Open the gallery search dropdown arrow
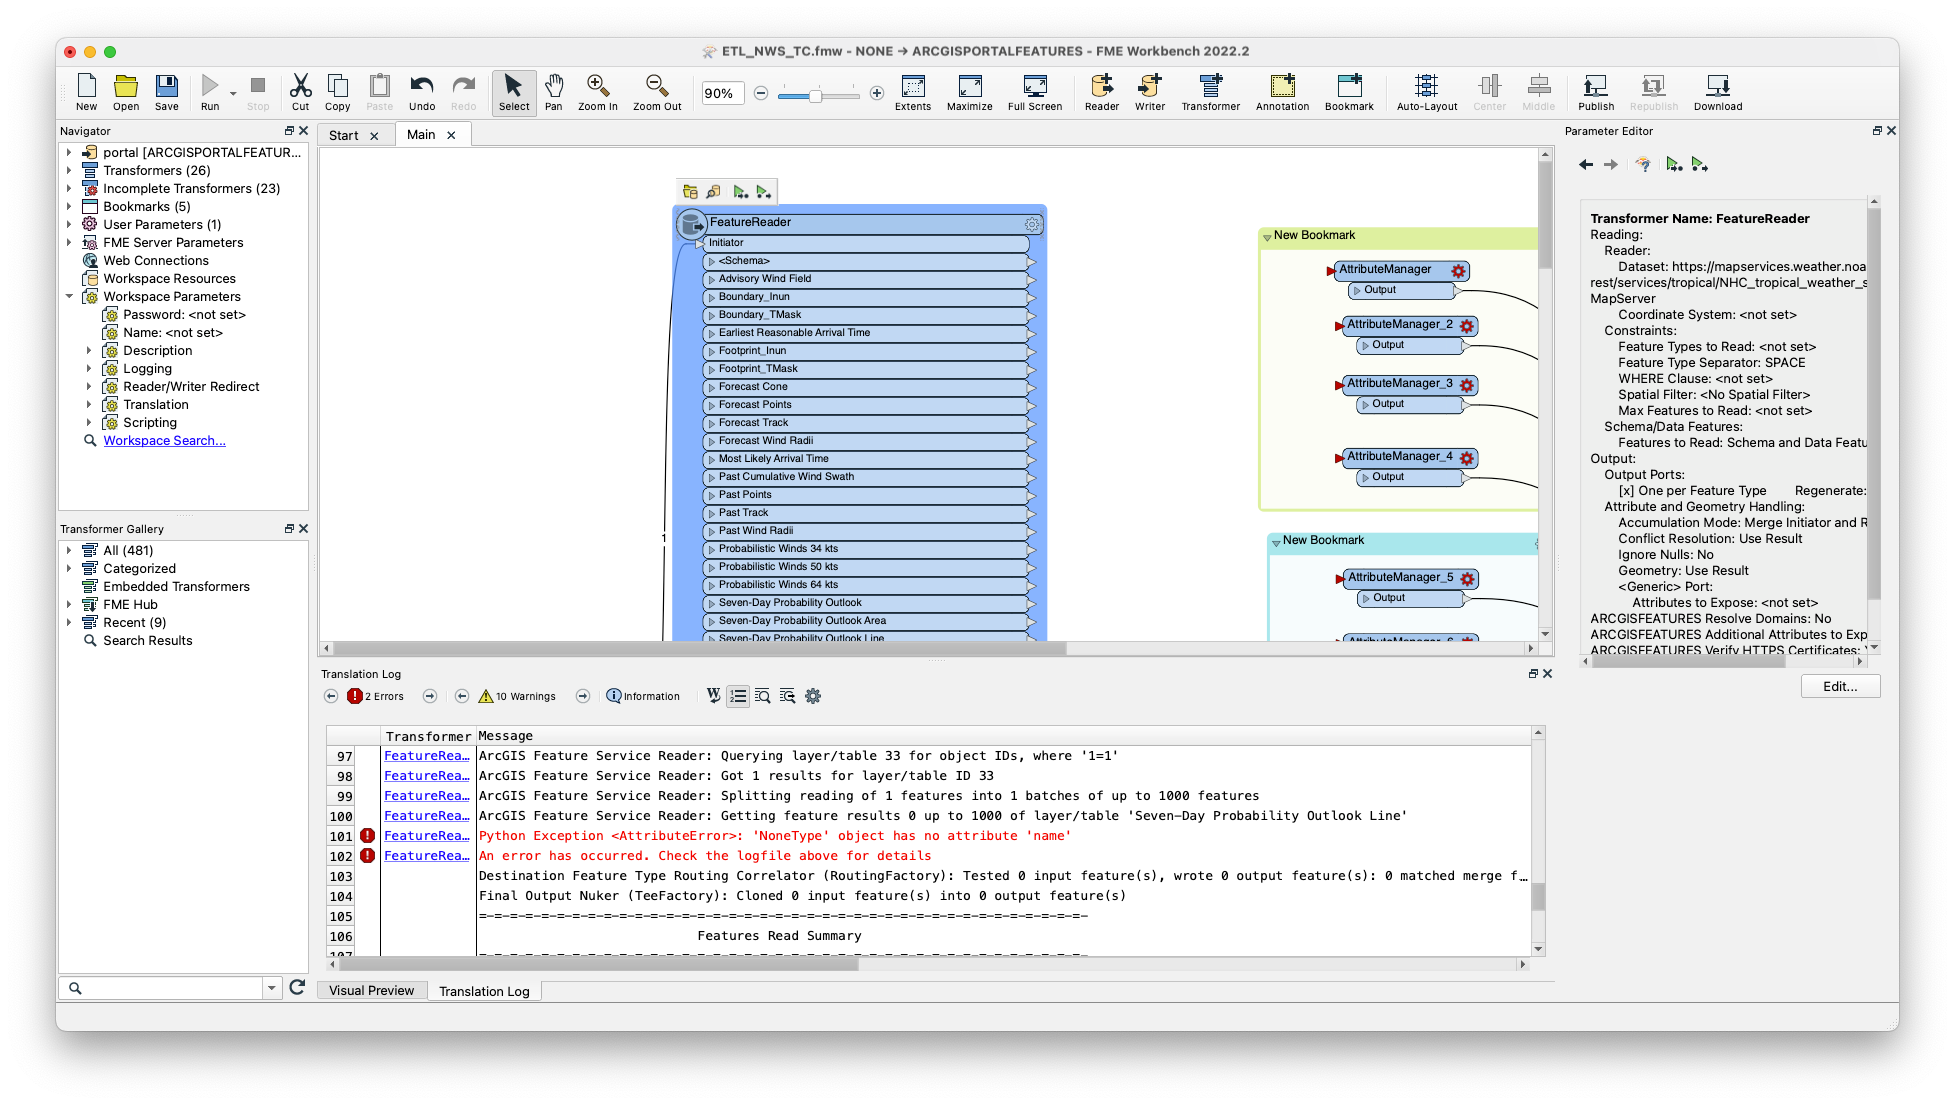Screen dimensions: 1955x1105 (271, 988)
